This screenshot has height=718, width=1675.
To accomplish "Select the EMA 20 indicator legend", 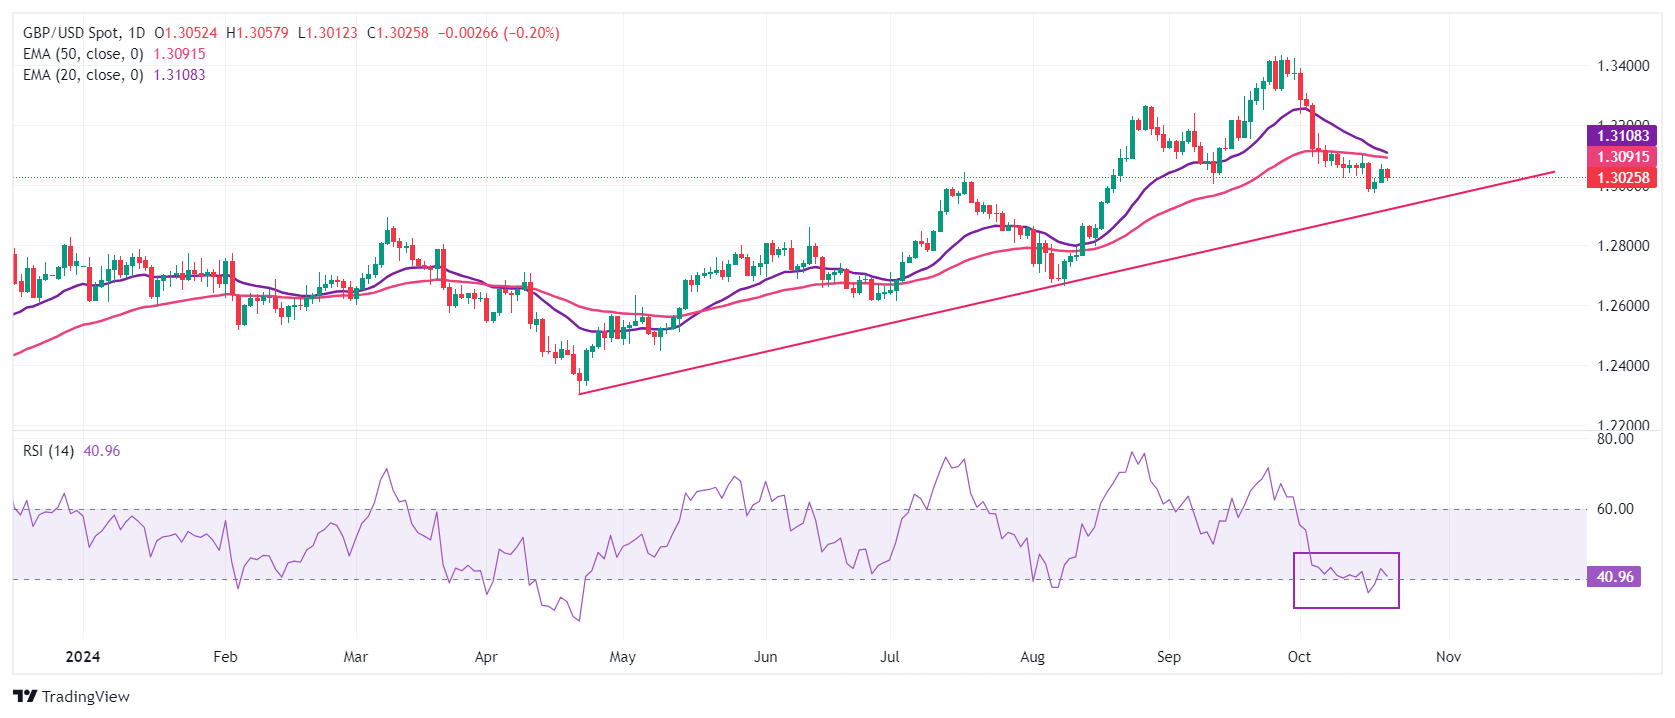I will click(x=83, y=75).
